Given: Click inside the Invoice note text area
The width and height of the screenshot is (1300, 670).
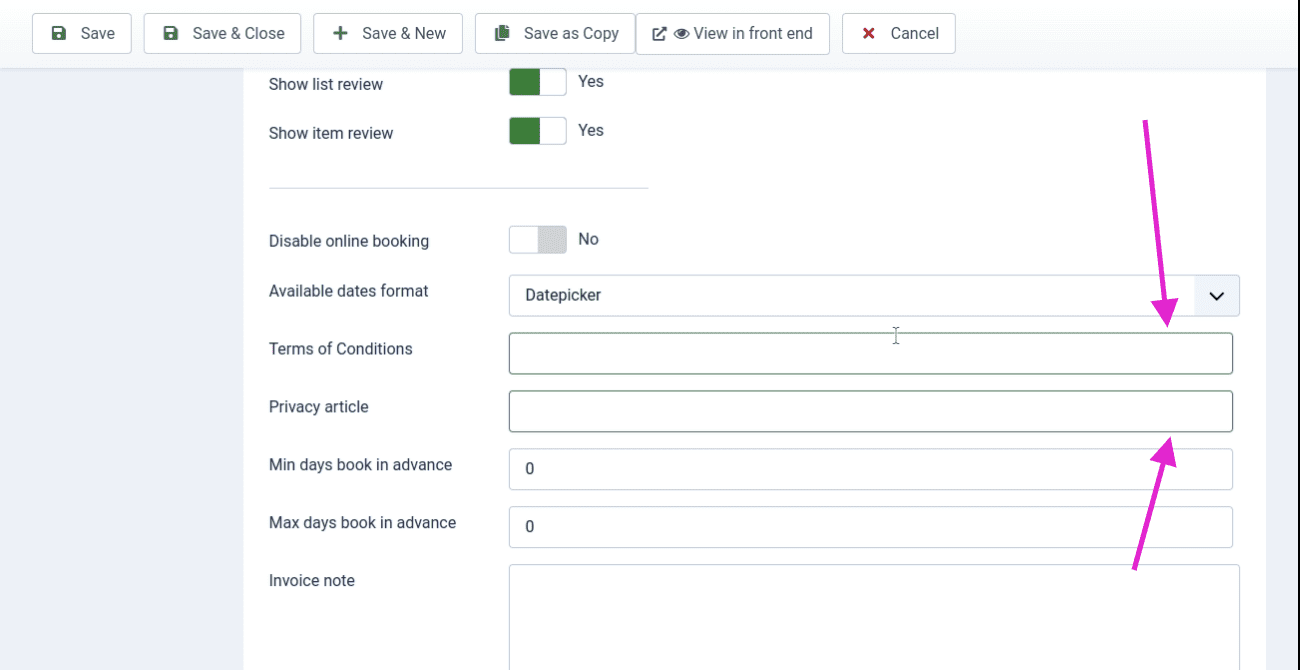Looking at the screenshot, I should coord(873,615).
